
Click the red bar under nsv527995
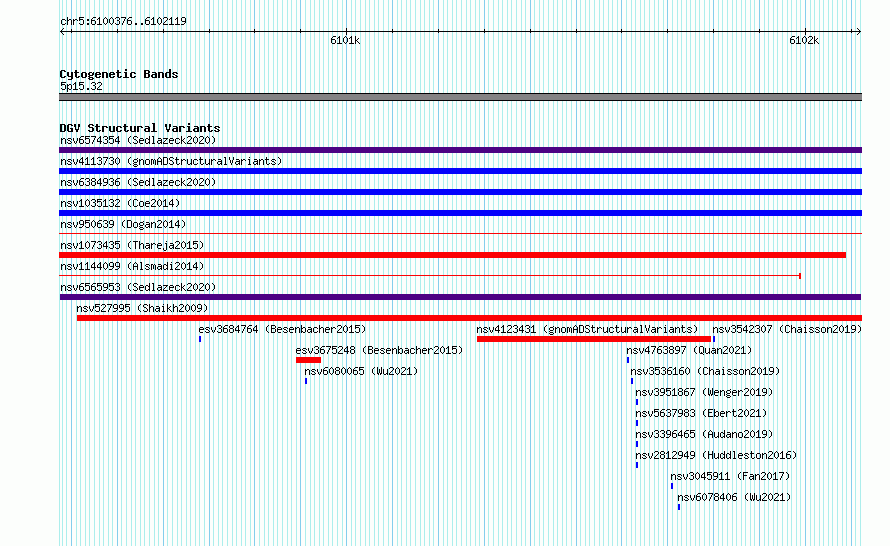(x=469, y=318)
